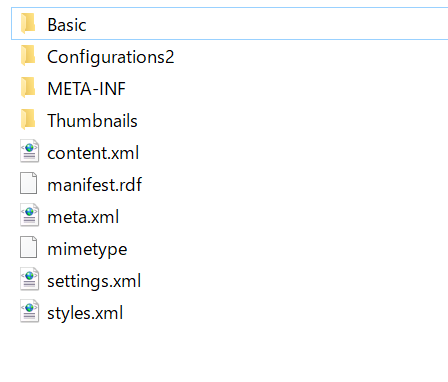Select the 'META-INF' folder name

87,89
